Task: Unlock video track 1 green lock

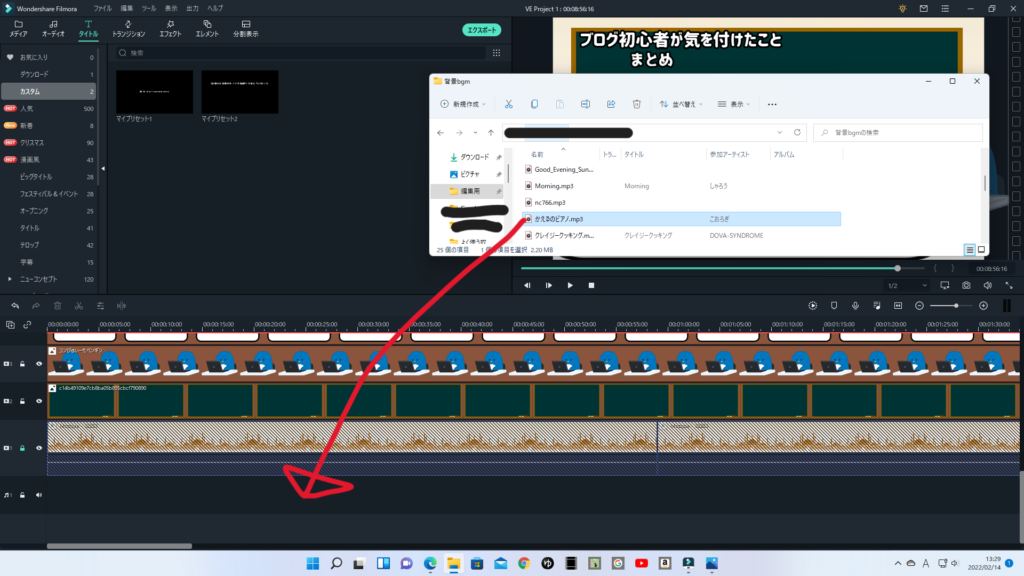Action: pos(22,448)
